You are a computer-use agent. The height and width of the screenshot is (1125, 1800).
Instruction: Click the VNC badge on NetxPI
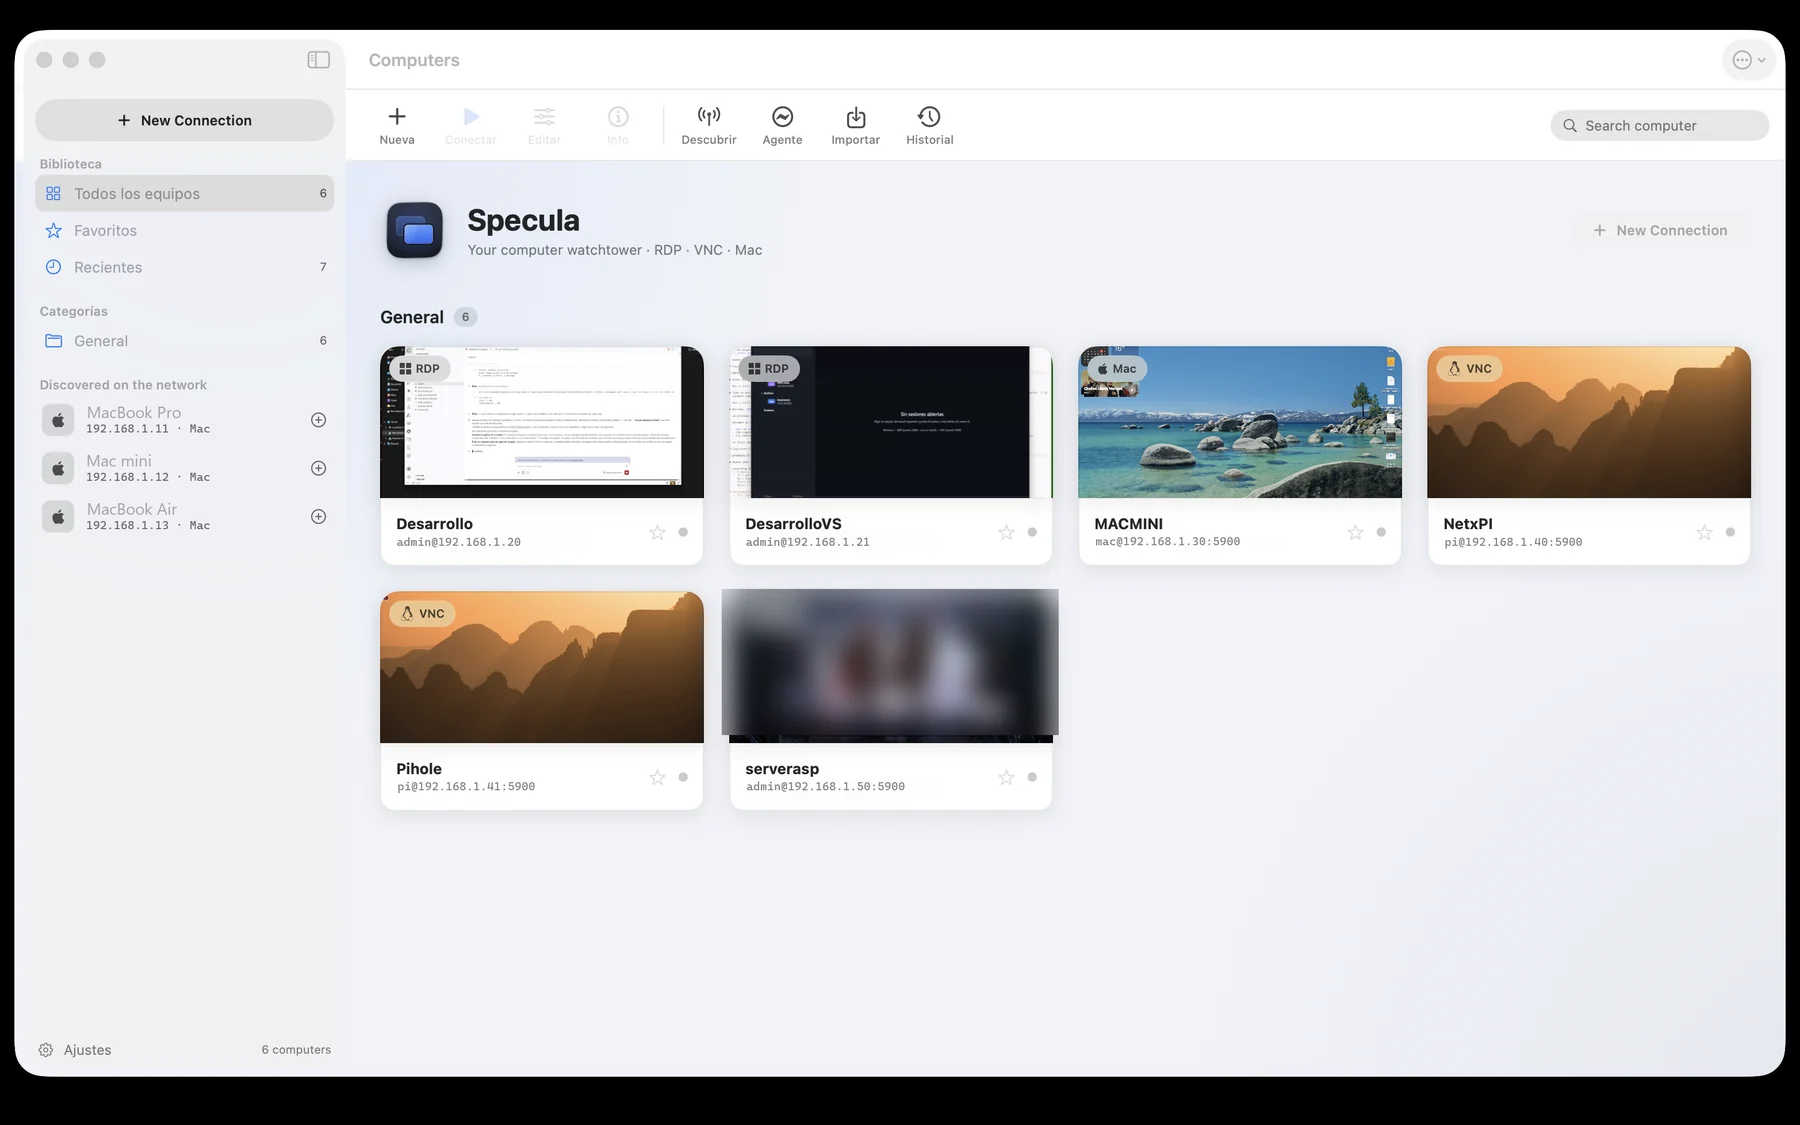pyautogui.click(x=1470, y=369)
